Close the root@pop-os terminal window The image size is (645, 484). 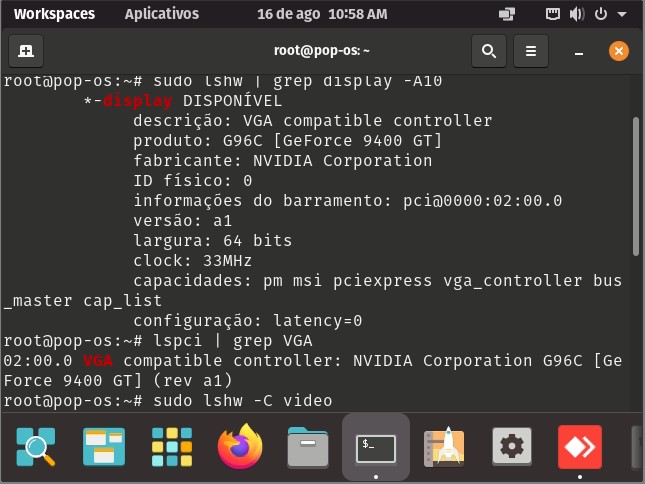(619, 51)
